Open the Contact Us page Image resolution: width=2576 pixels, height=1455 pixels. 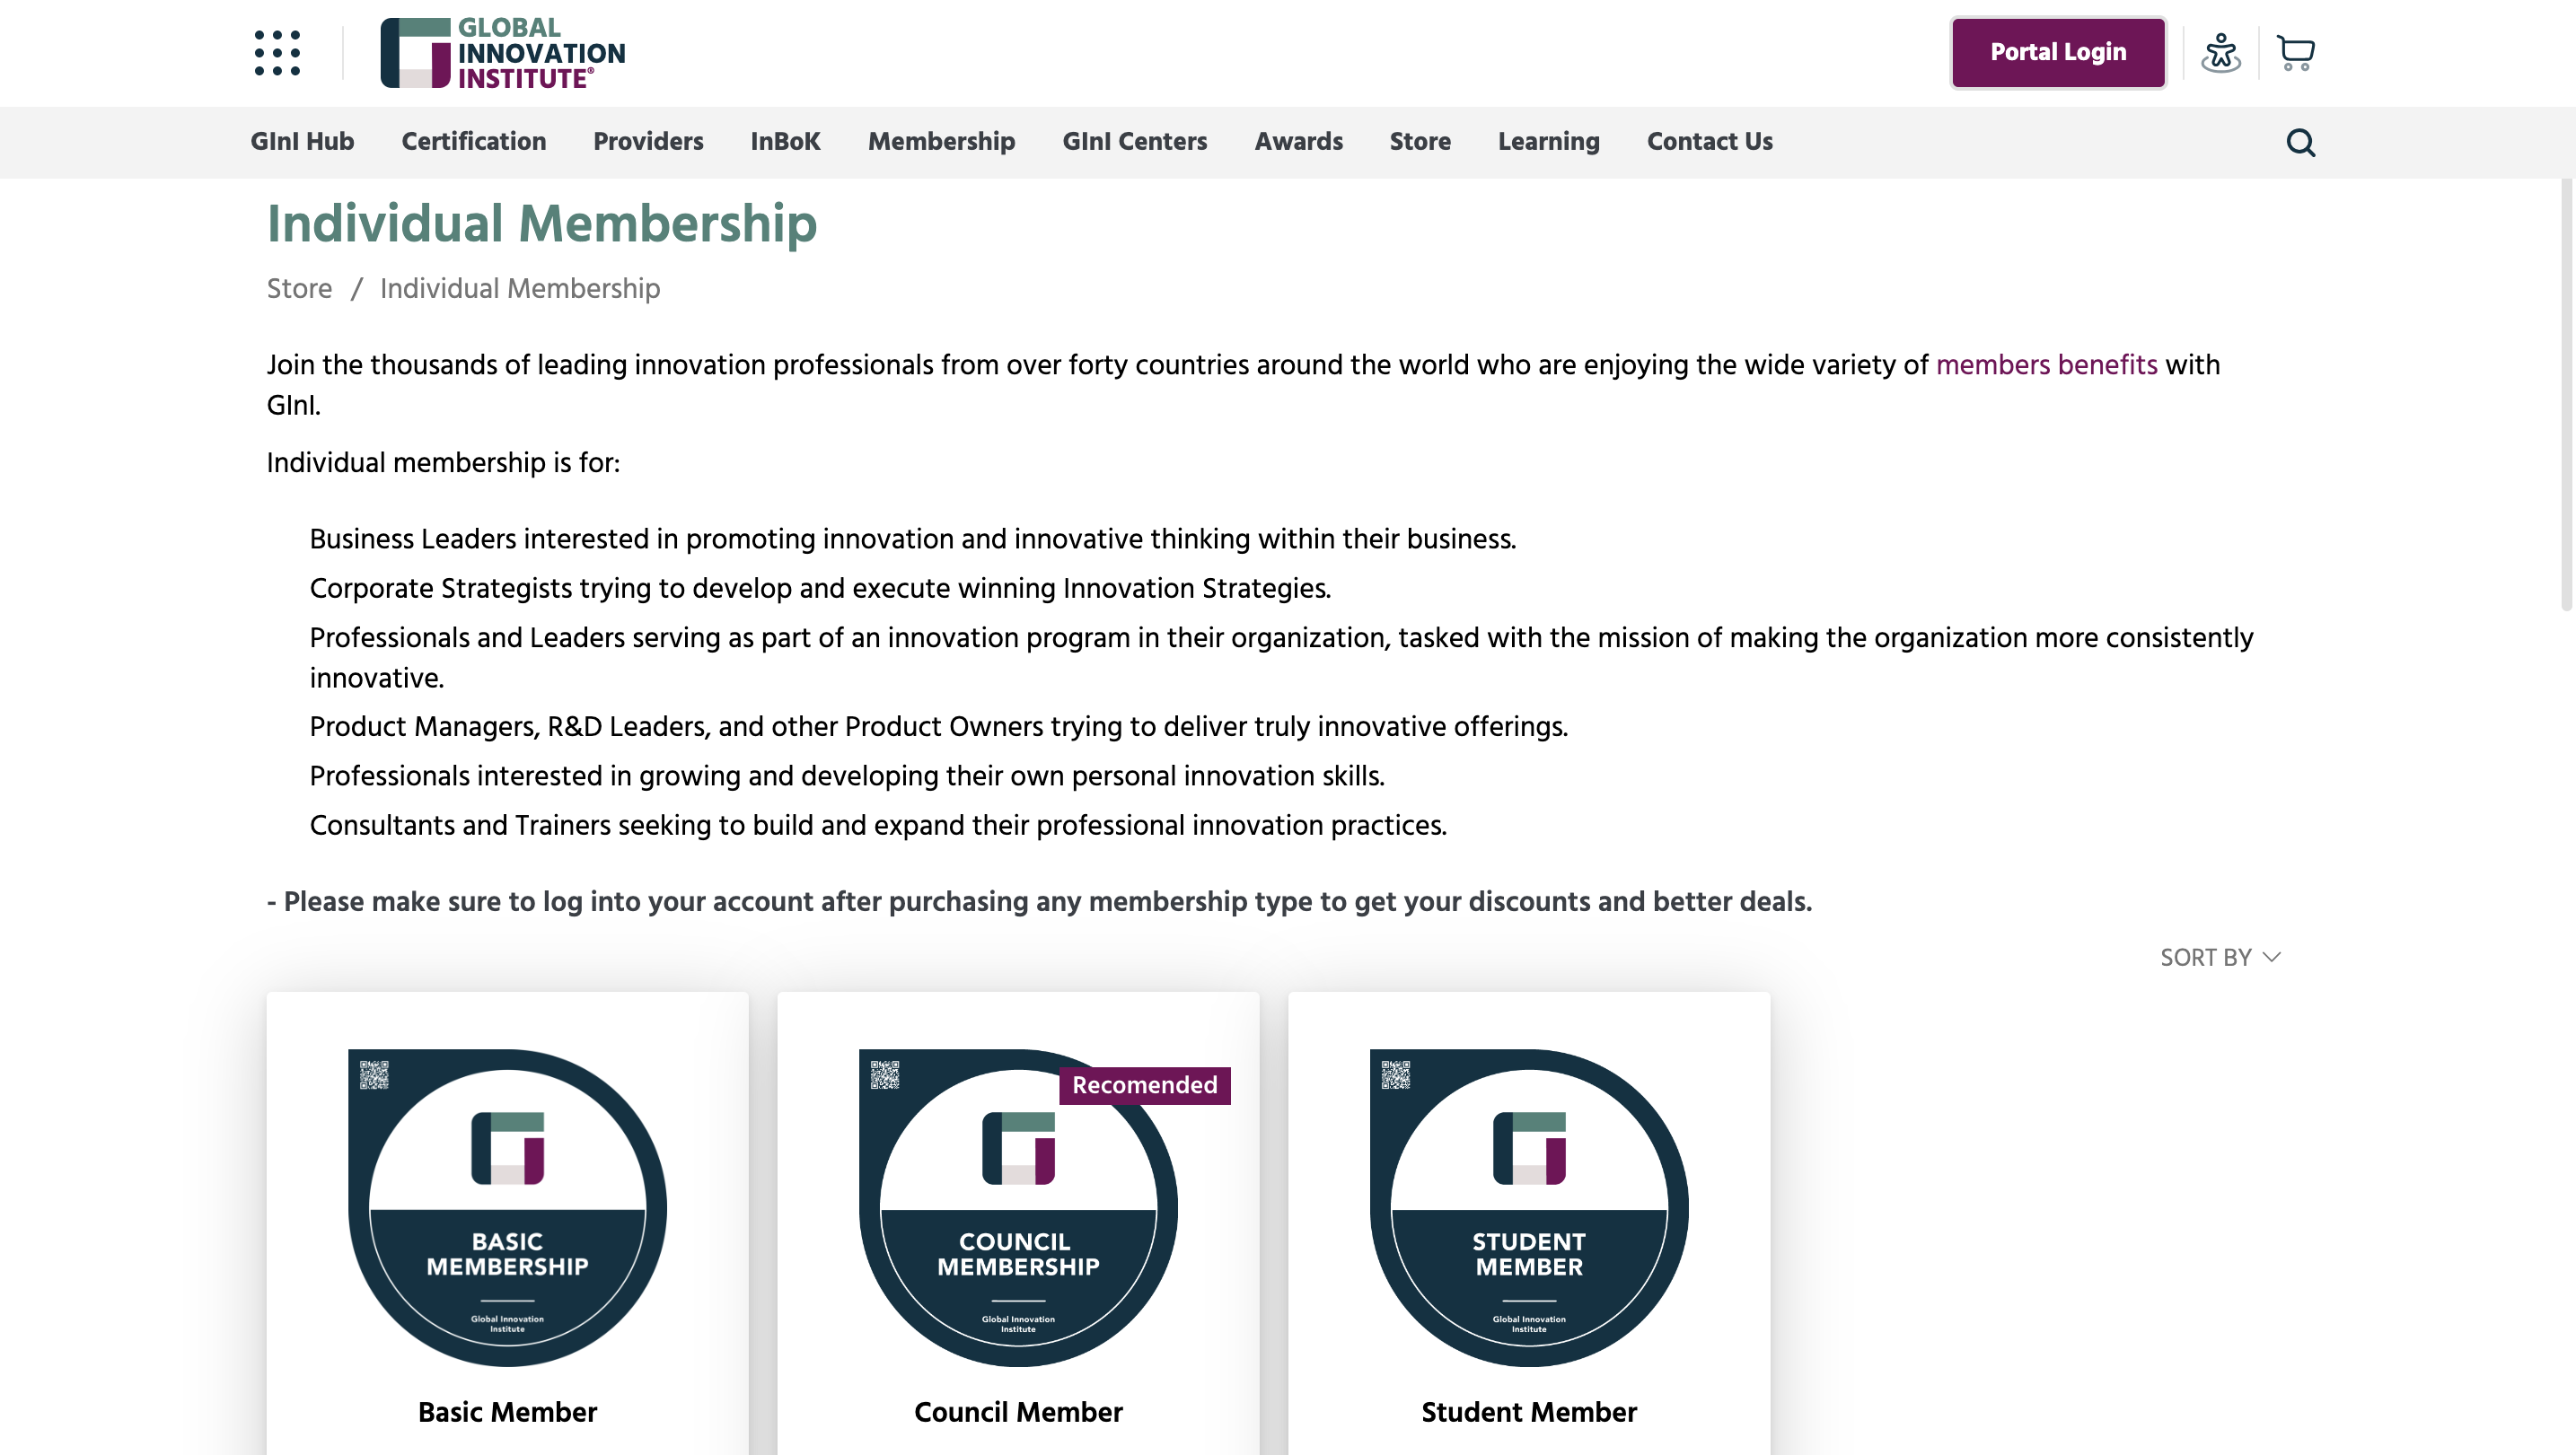point(1709,142)
